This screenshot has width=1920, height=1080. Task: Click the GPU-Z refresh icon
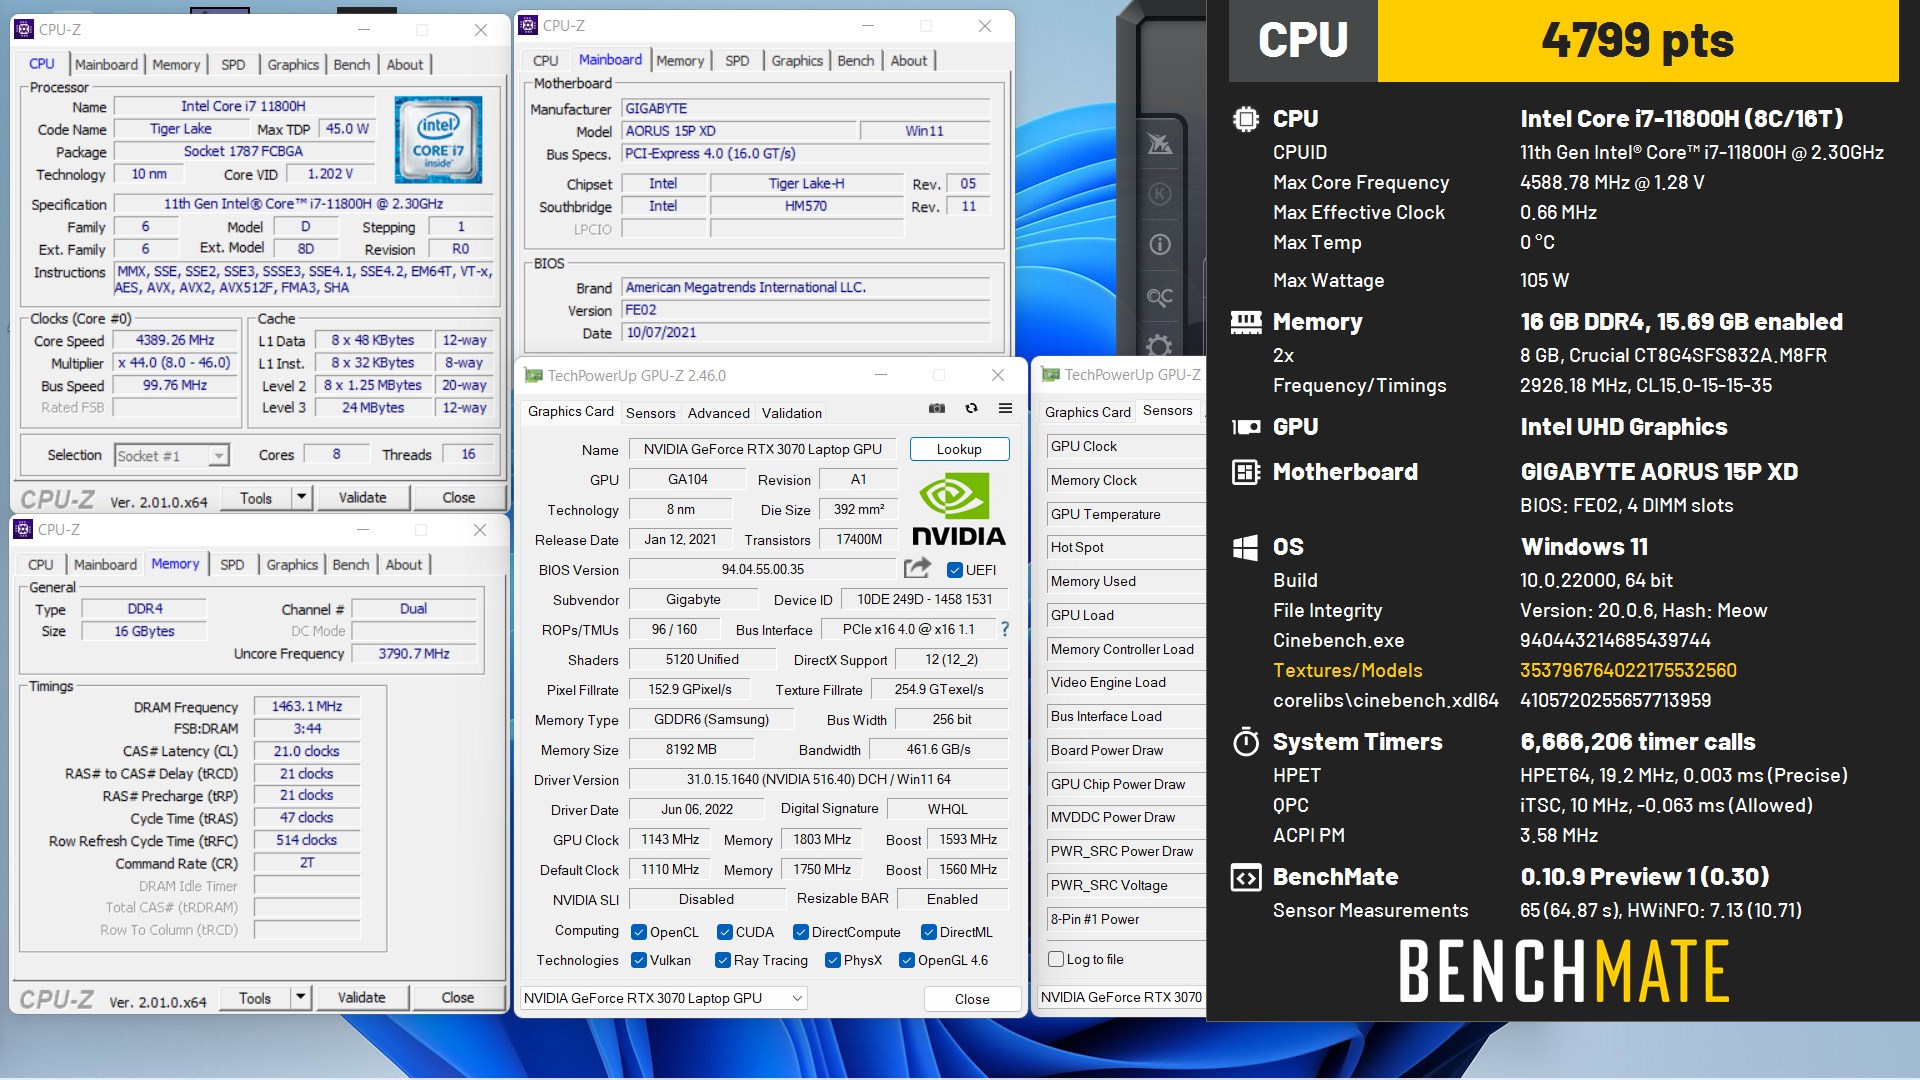pyautogui.click(x=971, y=409)
